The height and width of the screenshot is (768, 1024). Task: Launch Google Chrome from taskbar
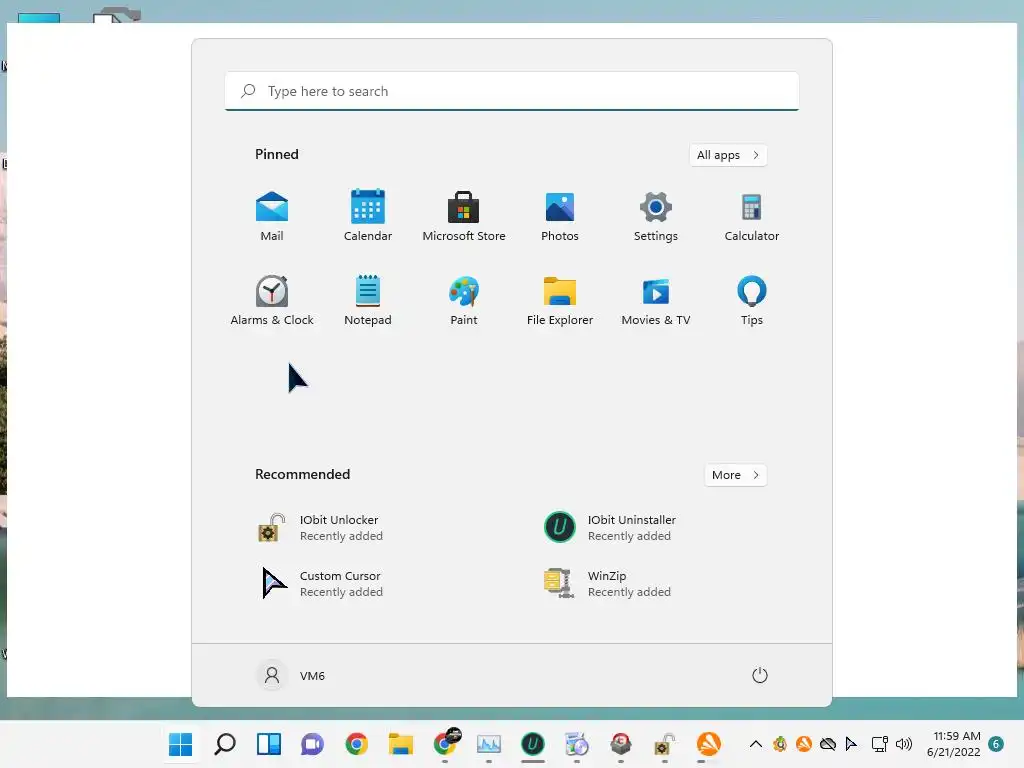[357, 744]
